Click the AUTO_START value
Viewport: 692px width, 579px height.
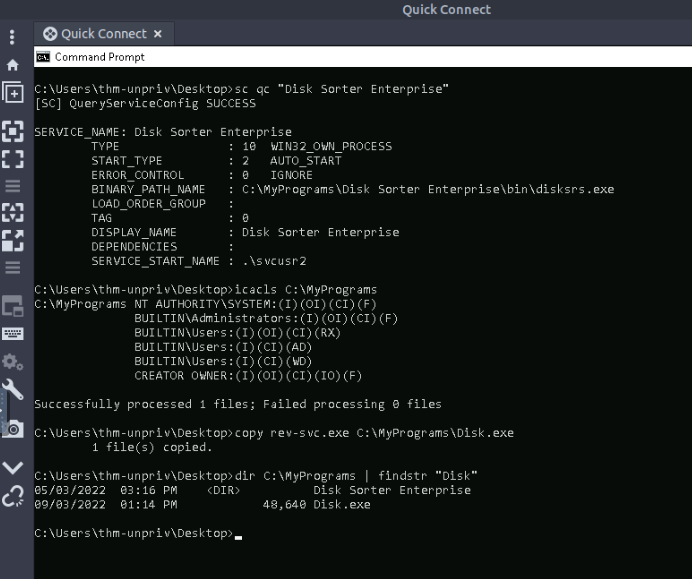click(305, 161)
